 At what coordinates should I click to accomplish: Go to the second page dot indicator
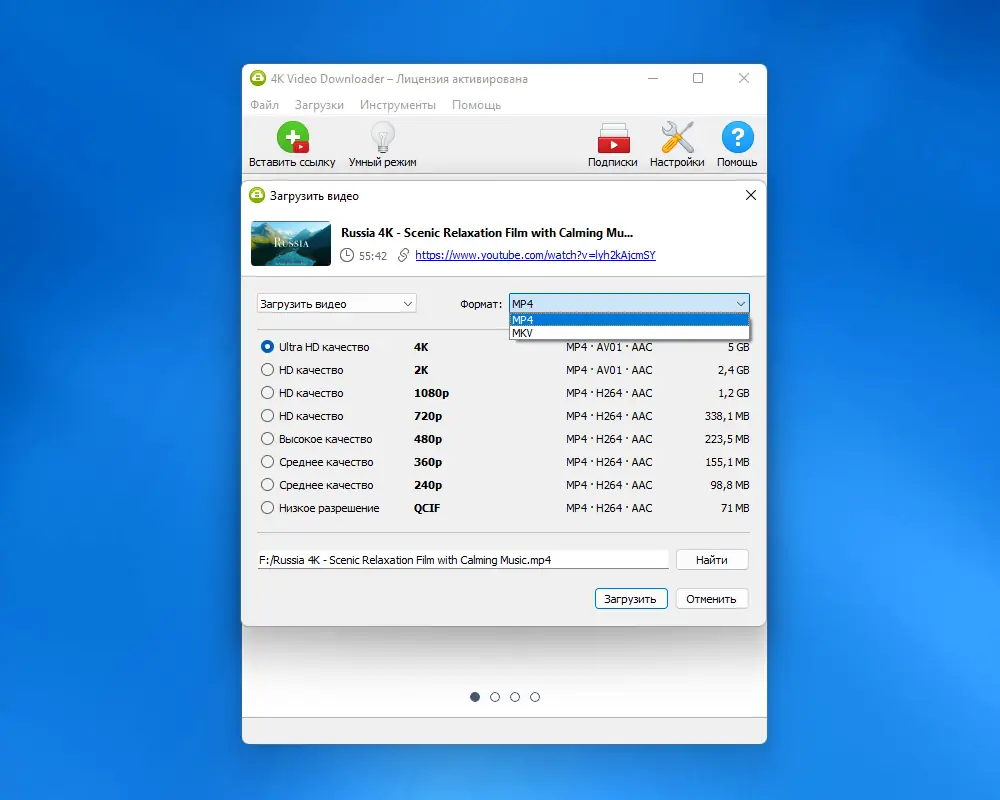point(495,697)
